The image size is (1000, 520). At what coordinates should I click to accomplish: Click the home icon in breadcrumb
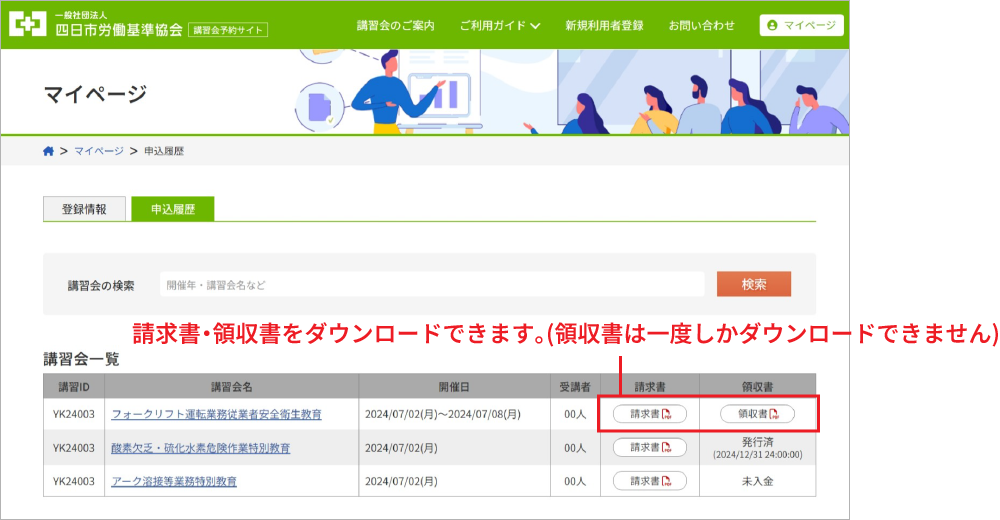[48, 151]
